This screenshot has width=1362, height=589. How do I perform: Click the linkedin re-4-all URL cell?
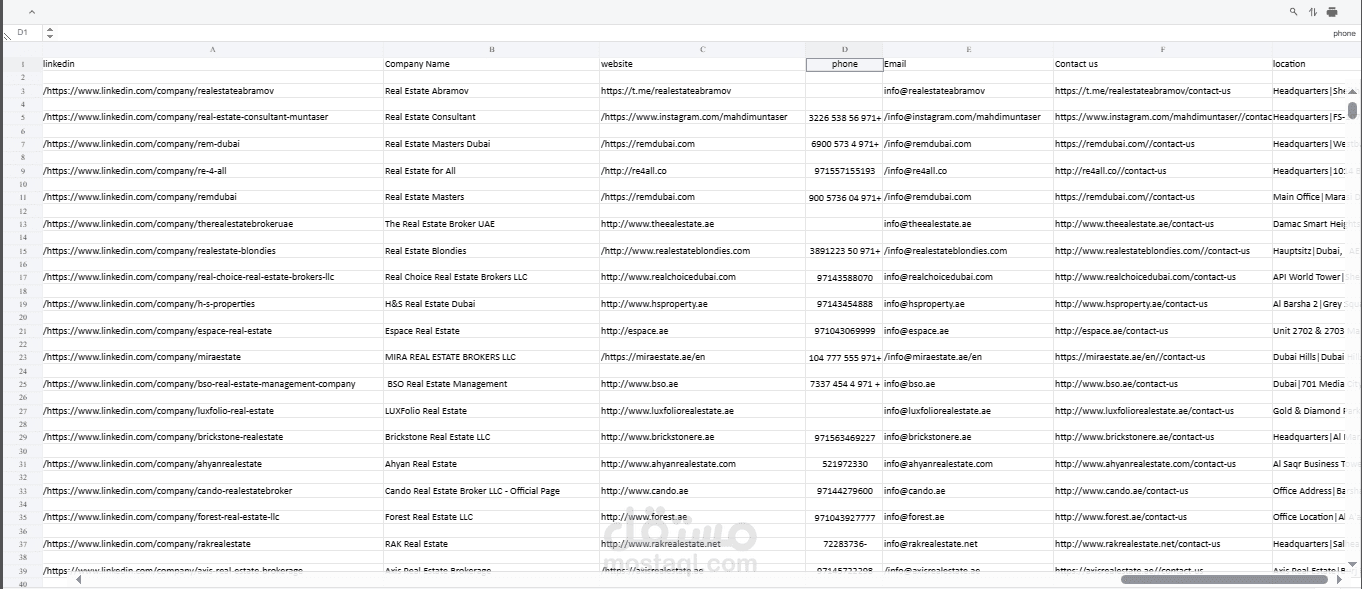pos(213,171)
